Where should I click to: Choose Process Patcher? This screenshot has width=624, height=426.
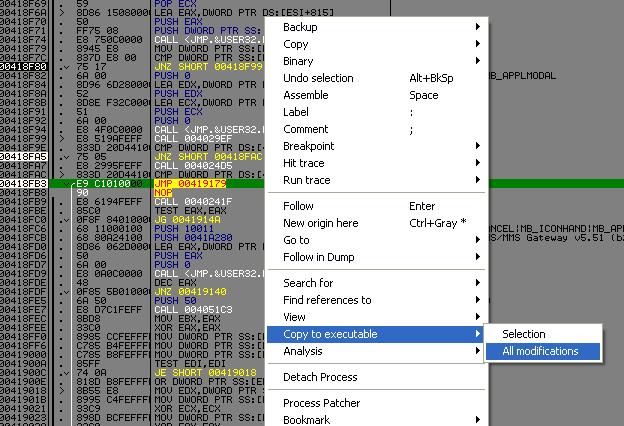pyautogui.click(x=376, y=403)
